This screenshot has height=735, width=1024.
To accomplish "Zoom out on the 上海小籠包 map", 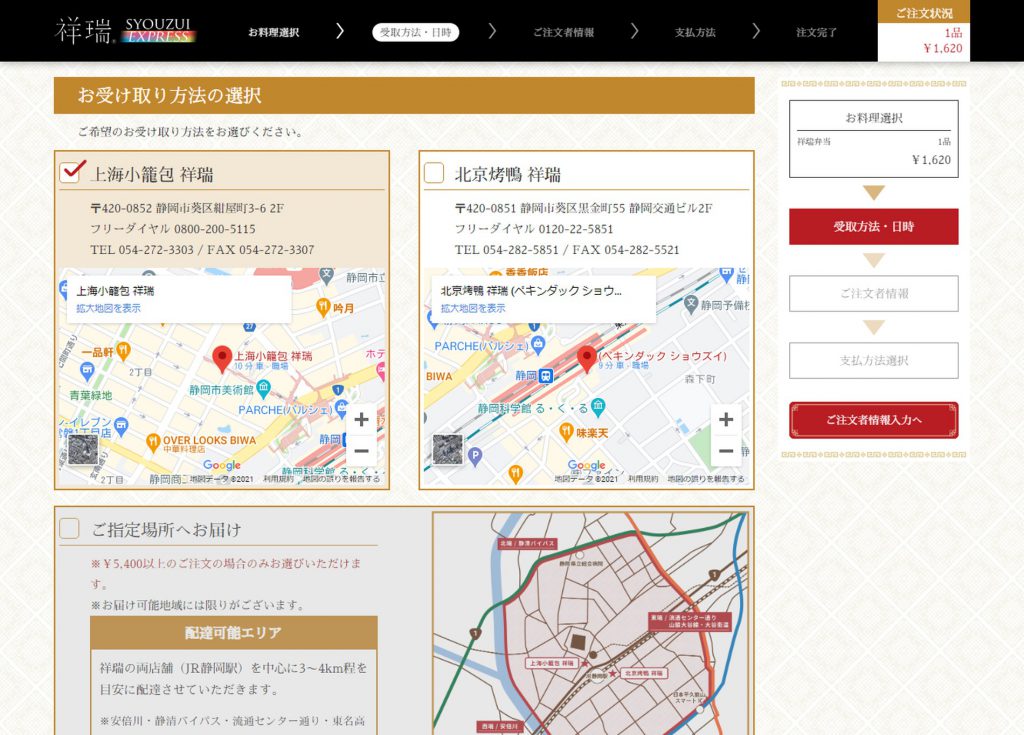I will (x=361, y=451).
